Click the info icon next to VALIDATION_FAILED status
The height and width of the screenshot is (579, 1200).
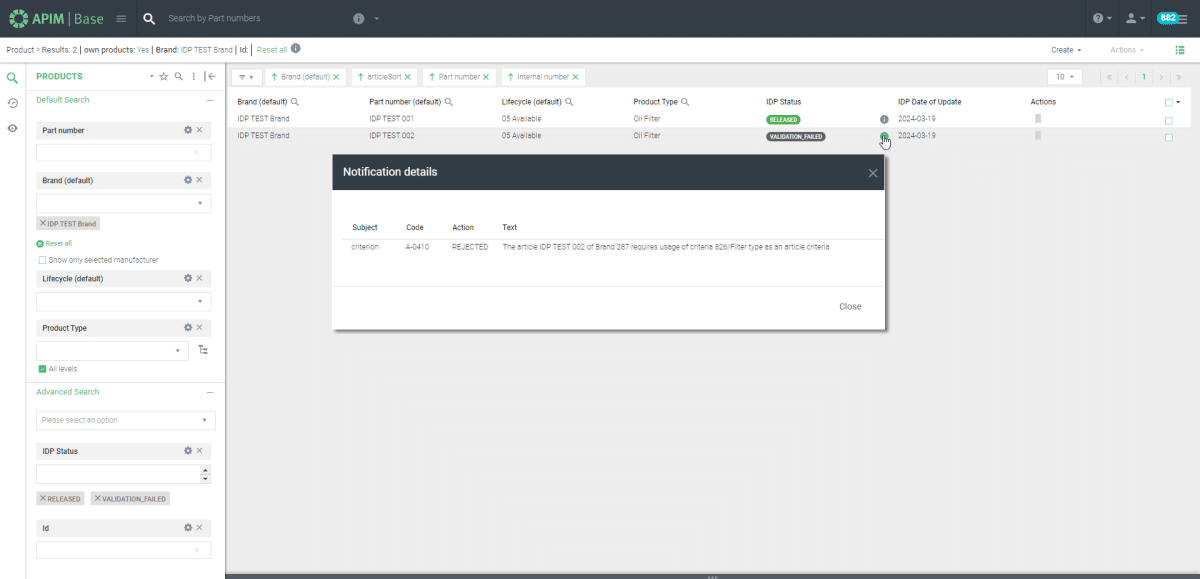[883, 136]
